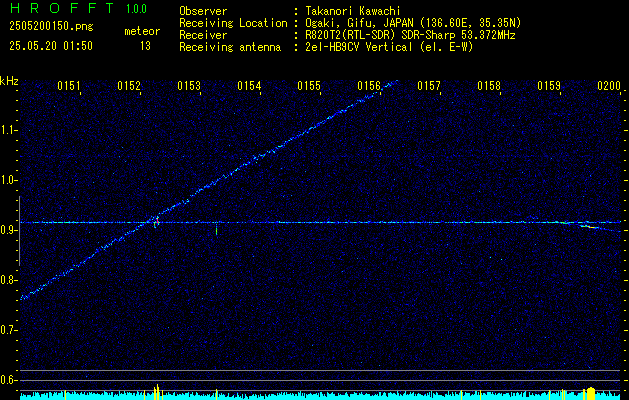Click the 0158 time axis label
Viewport: 629px width, 400px height.
[489, 86]
